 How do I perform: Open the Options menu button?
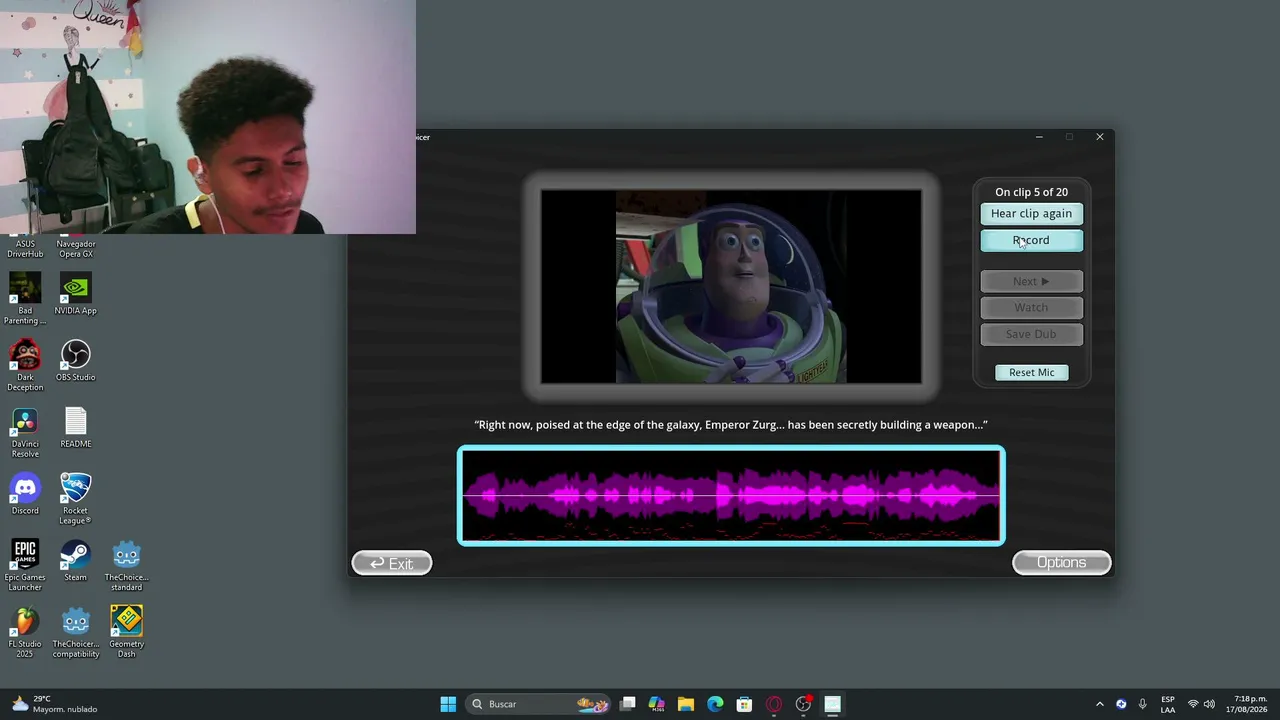pos(1061,563)
